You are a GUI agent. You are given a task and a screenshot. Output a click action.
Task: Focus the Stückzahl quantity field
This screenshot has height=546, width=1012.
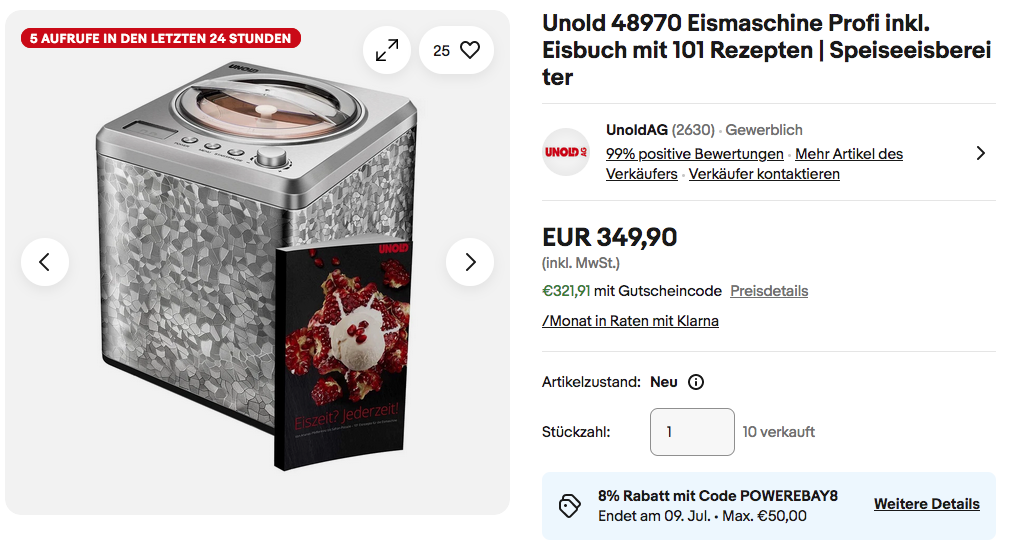point(692,432)
